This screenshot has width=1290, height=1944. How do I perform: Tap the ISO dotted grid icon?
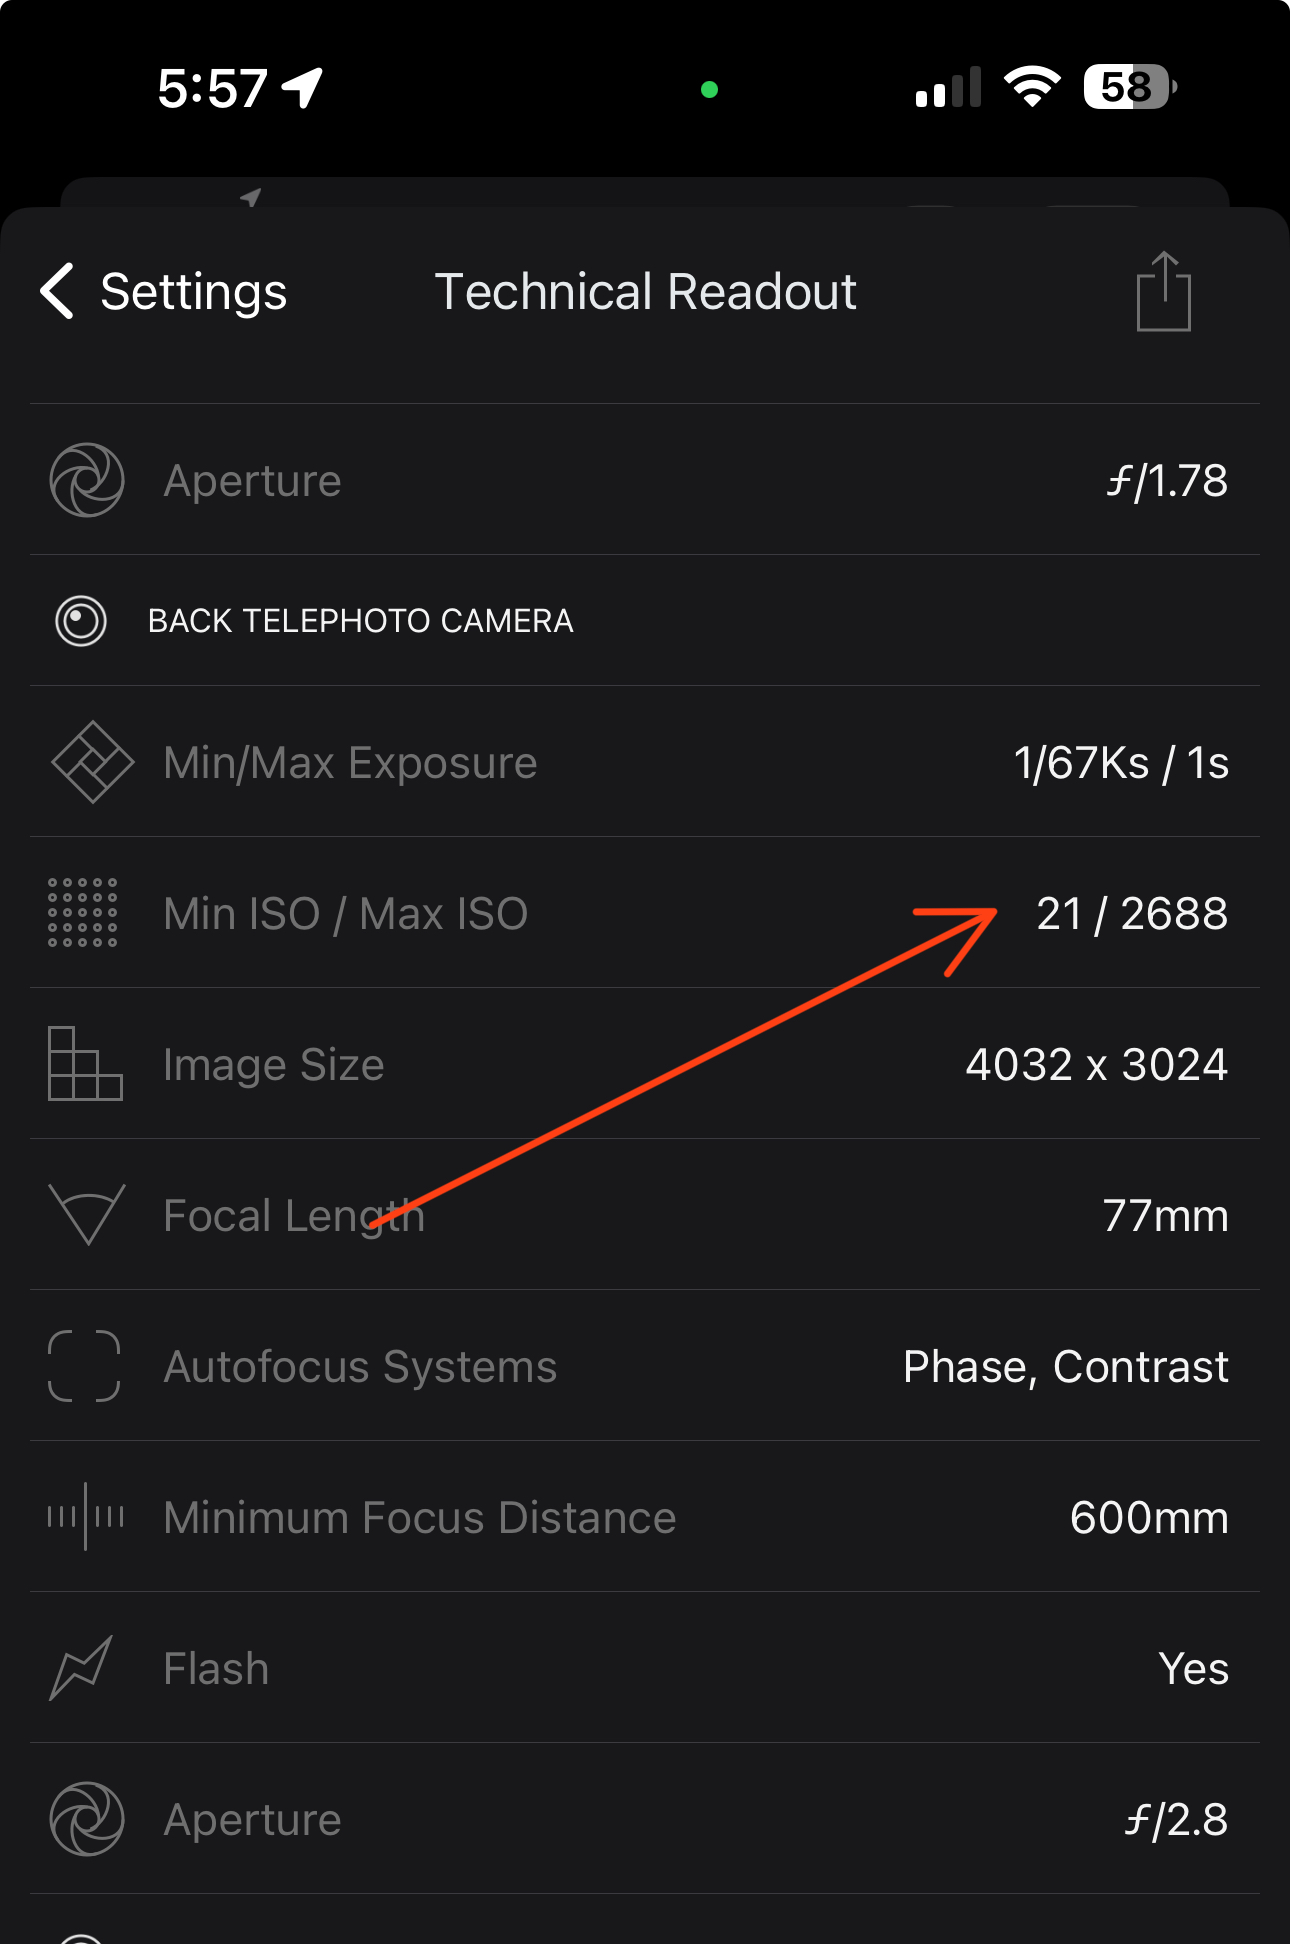pyautogui.click(x=83, y=912)
